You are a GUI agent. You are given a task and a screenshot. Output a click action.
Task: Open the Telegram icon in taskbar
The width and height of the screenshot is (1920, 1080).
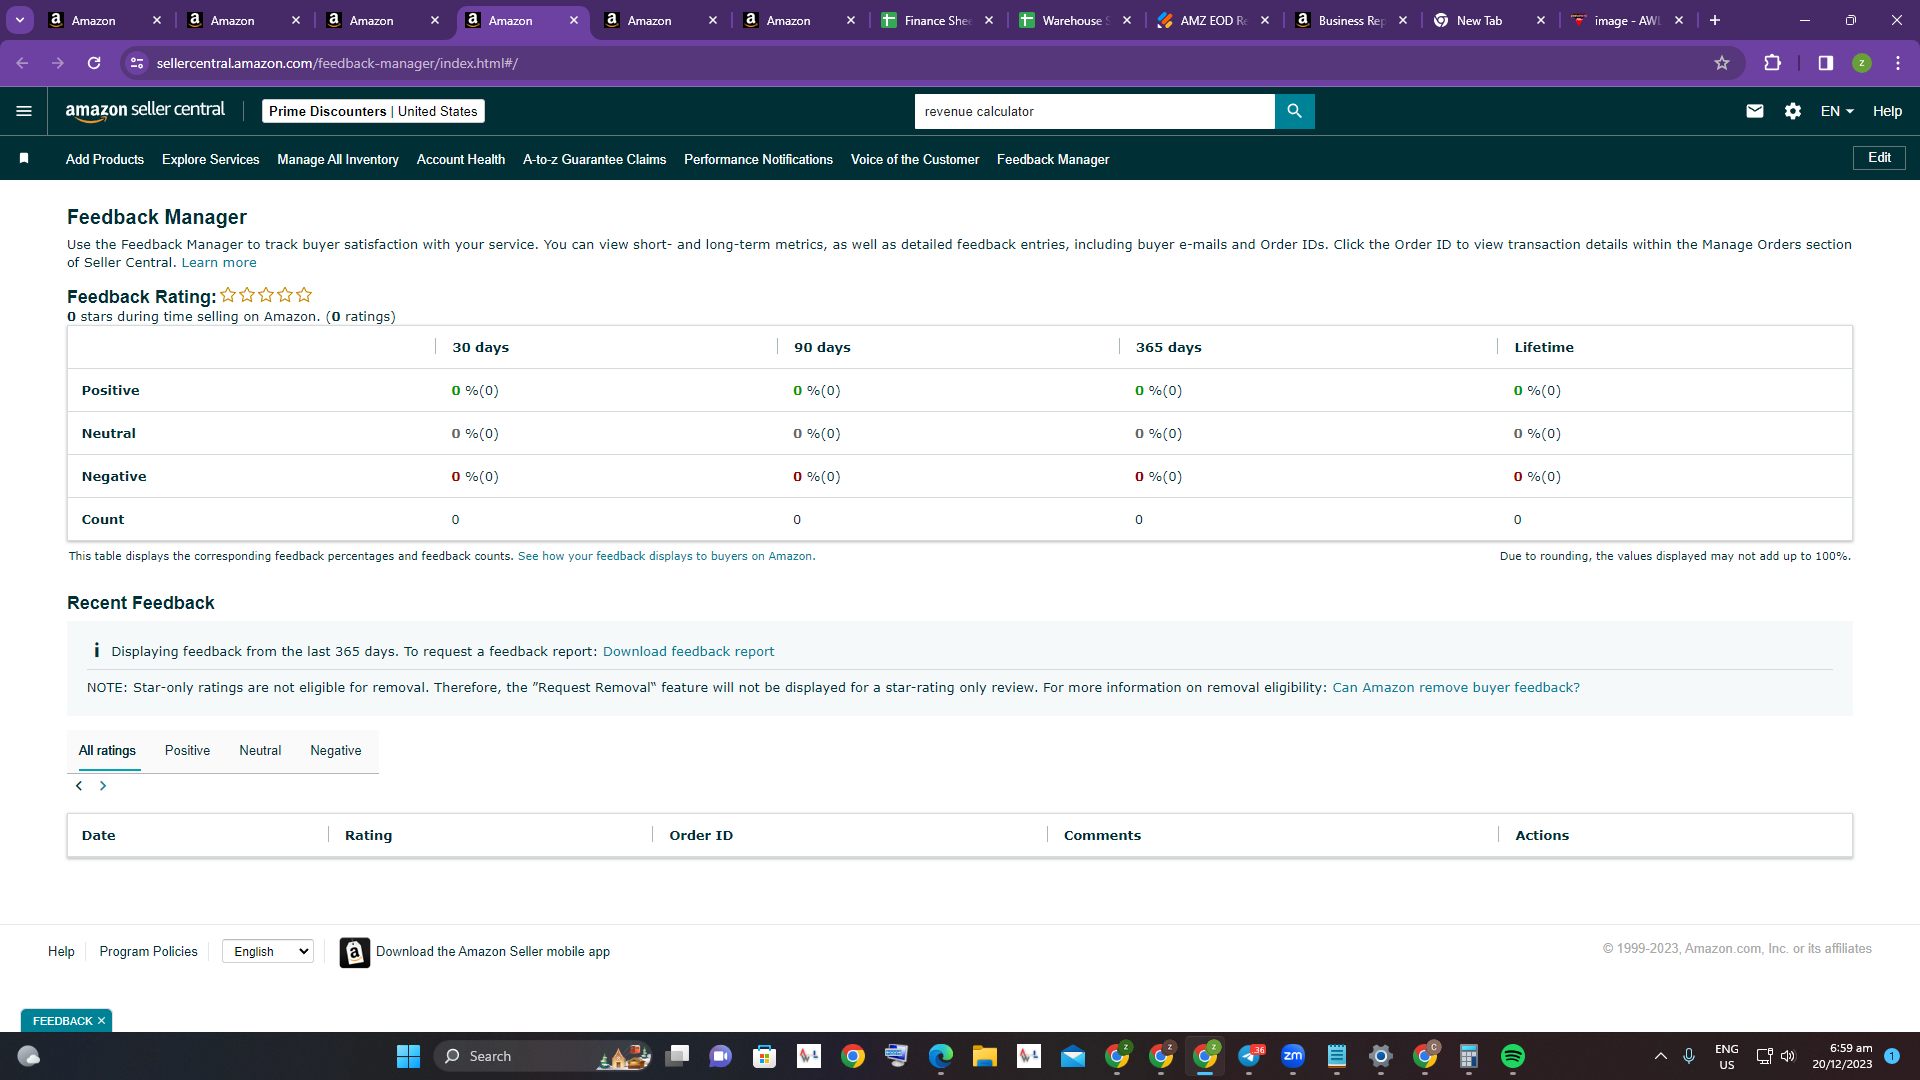pos(1250,1056)
